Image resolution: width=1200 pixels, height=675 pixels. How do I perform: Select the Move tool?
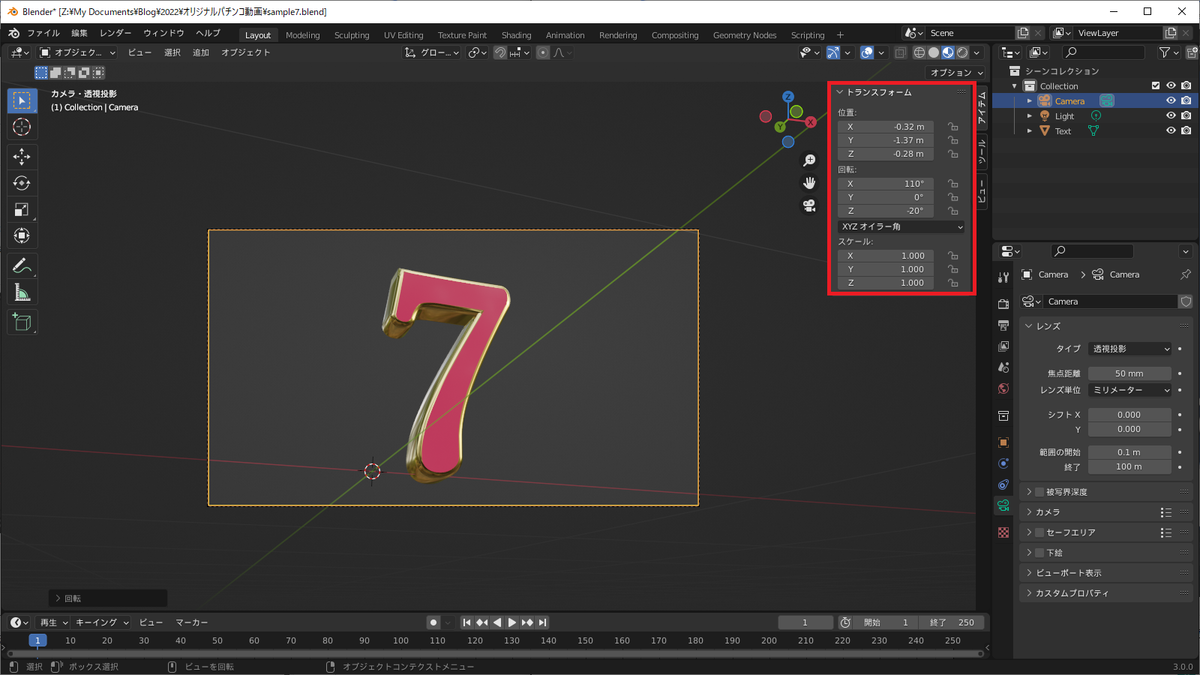click(22, 157)
